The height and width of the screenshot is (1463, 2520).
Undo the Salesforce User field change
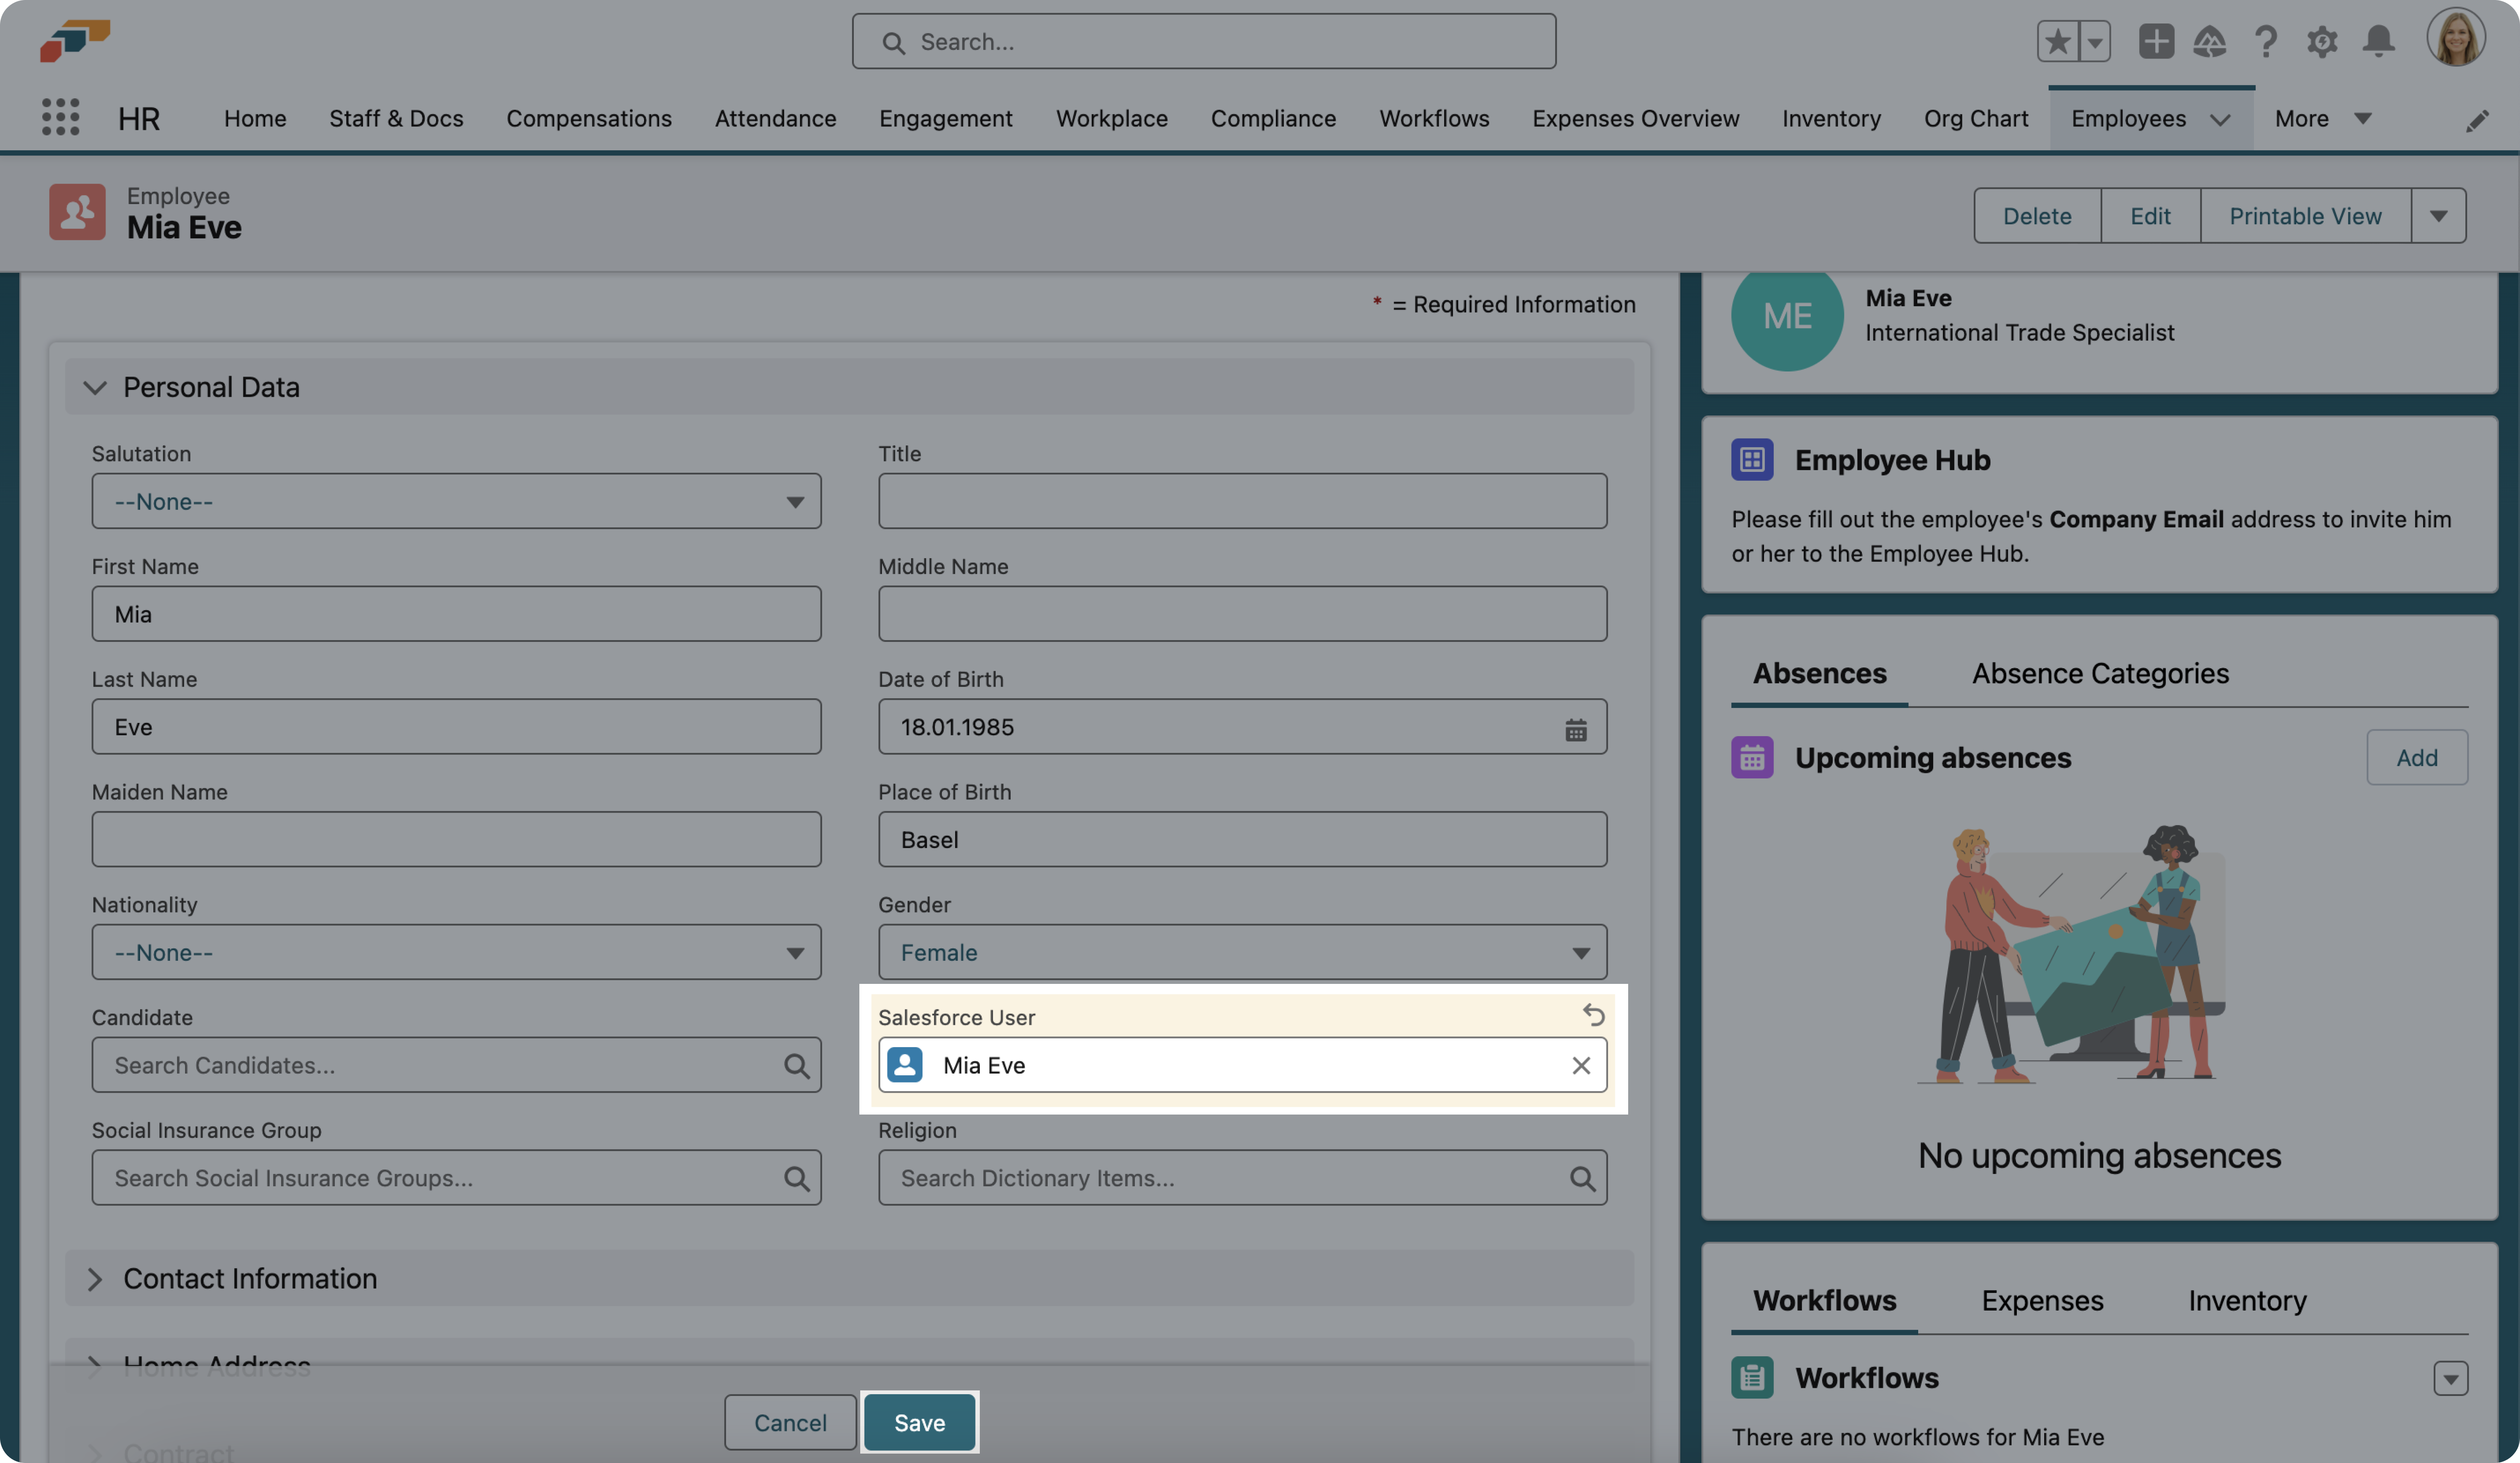(1593, 1015)
